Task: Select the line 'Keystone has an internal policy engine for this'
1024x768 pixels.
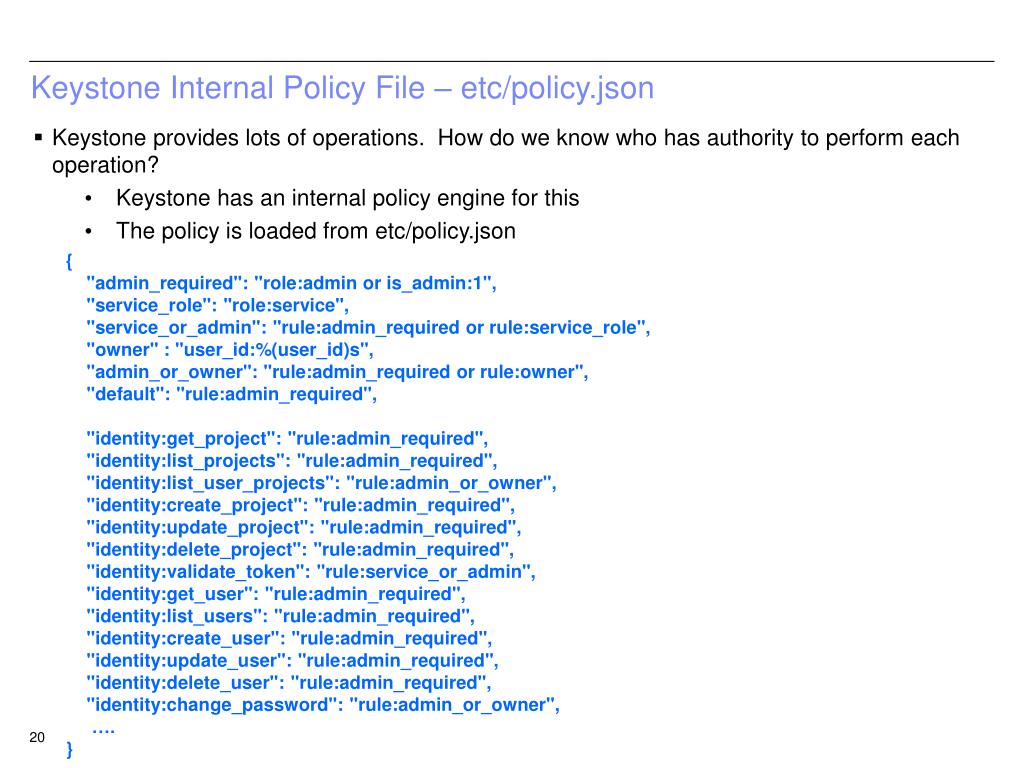Action: coord(347,198)
